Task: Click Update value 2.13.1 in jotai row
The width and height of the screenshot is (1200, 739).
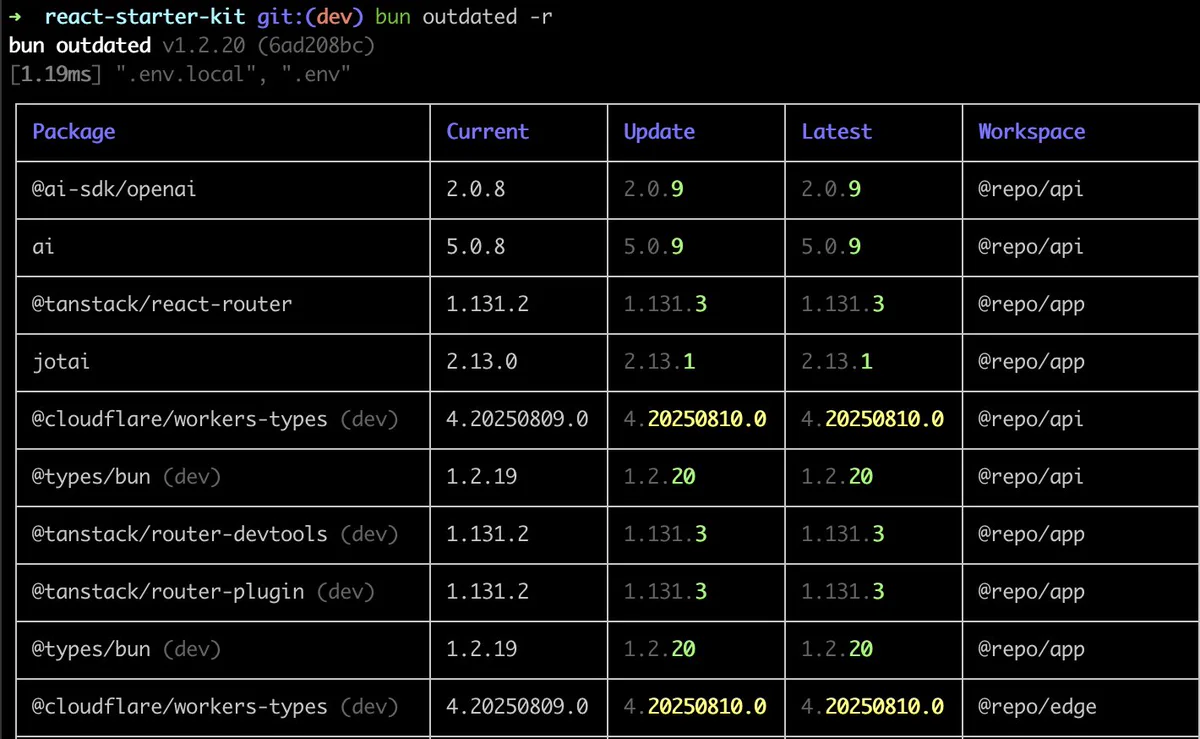Action: 659,361
